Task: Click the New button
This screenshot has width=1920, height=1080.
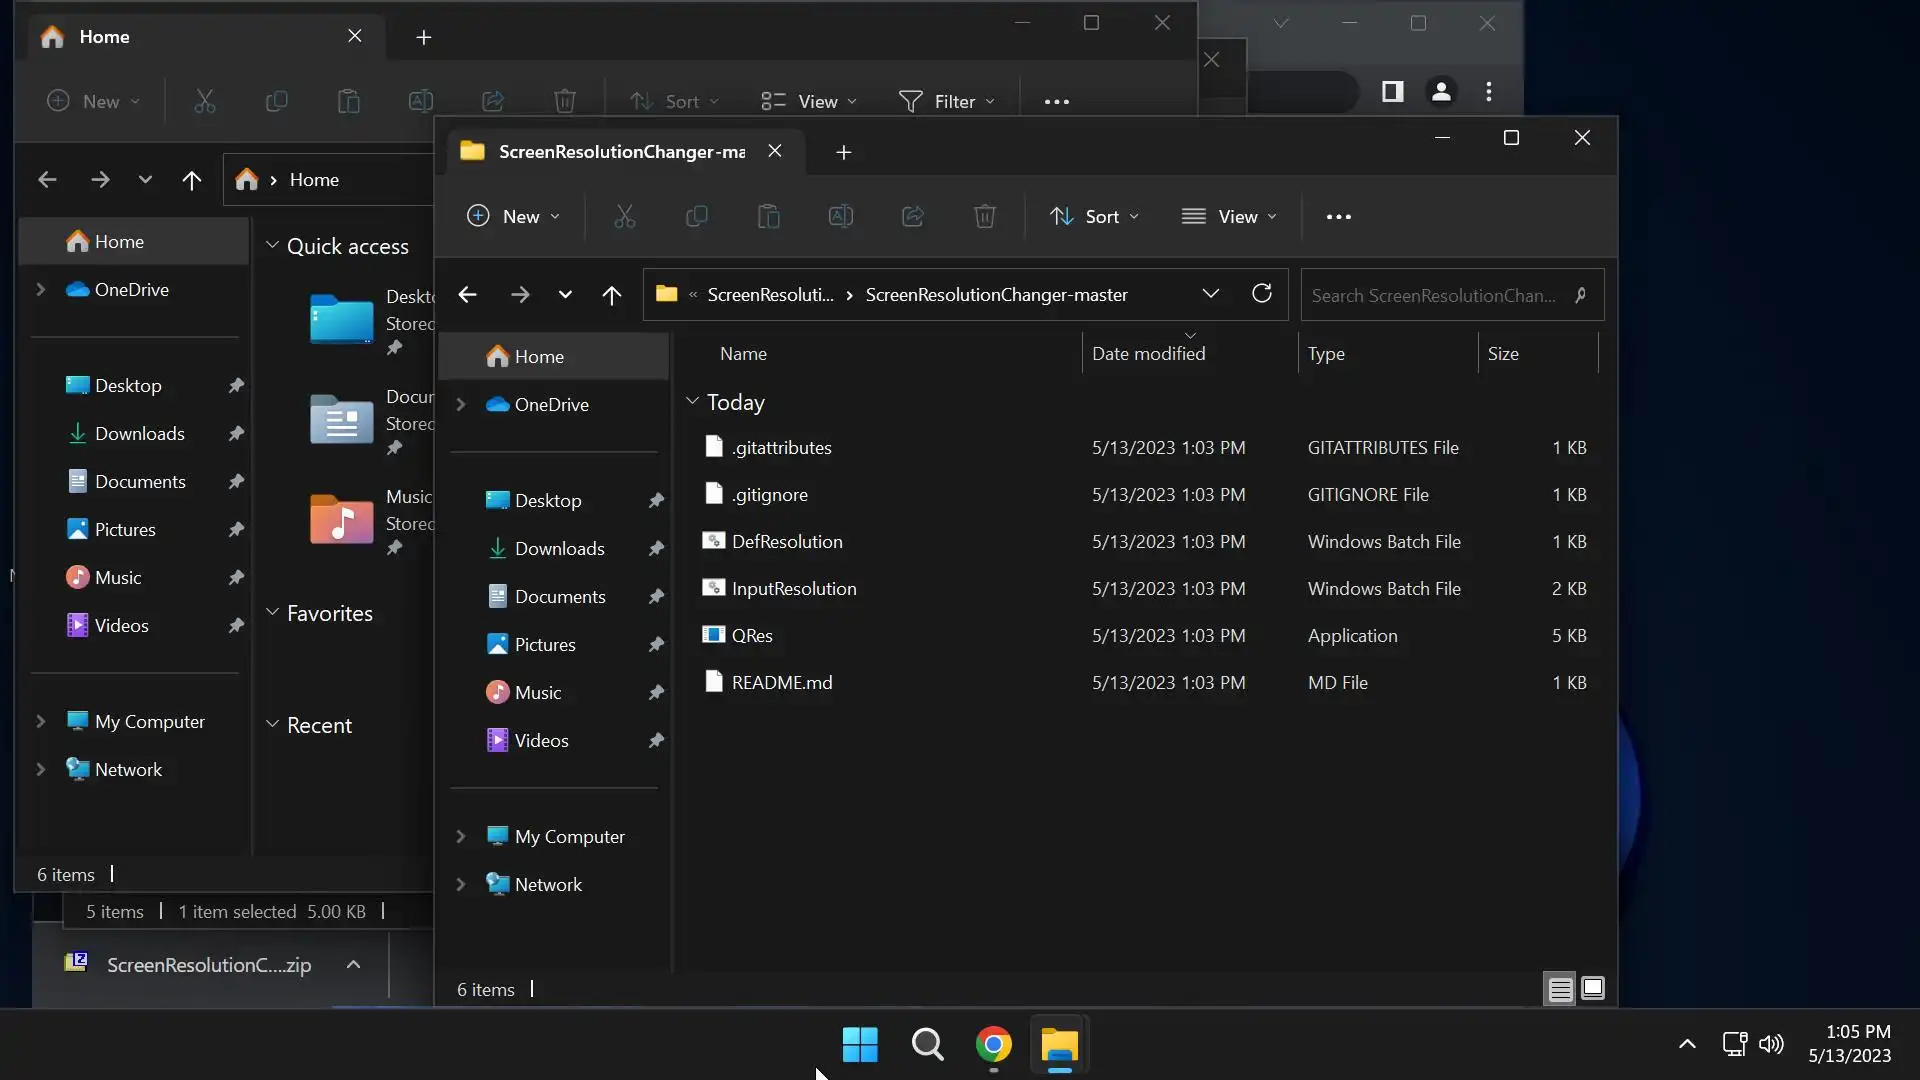Action: click(513, 216)
